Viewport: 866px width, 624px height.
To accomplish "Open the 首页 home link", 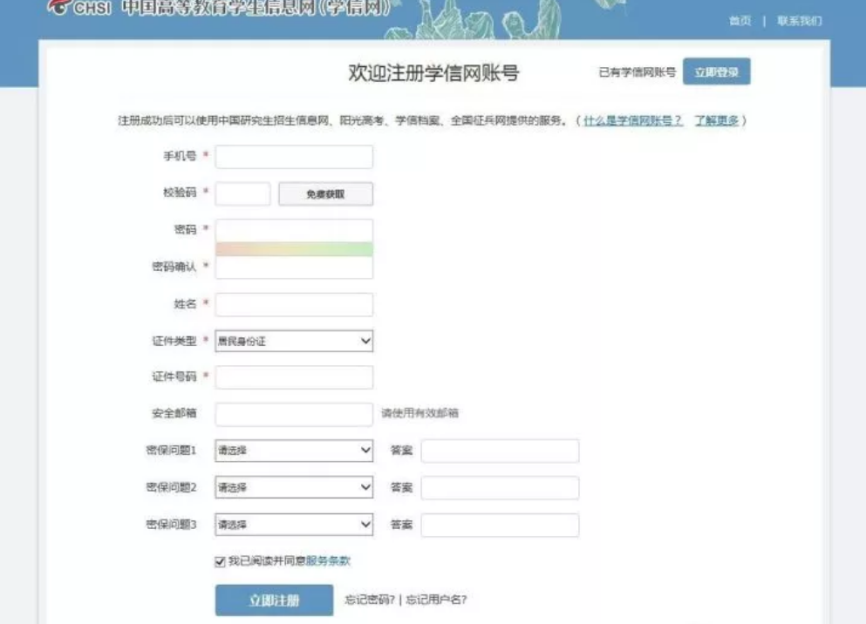I will click(739, 21).
